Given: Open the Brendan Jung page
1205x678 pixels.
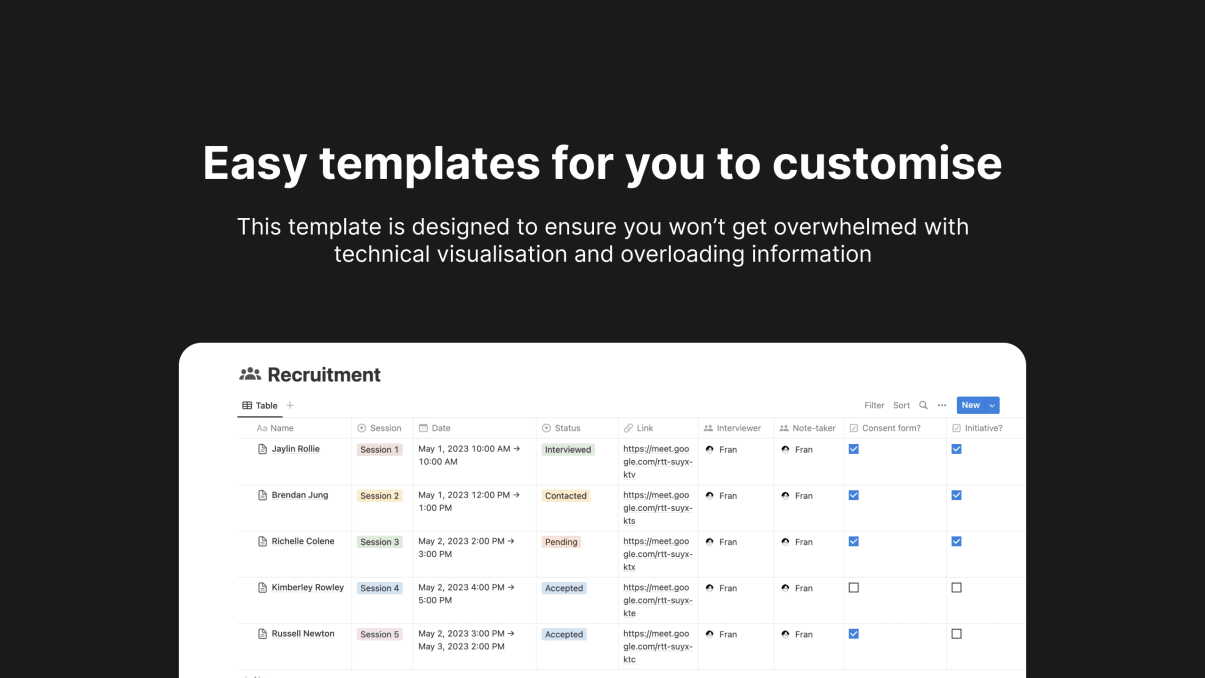Looking at the screenshot, I should tap(300, 495).
